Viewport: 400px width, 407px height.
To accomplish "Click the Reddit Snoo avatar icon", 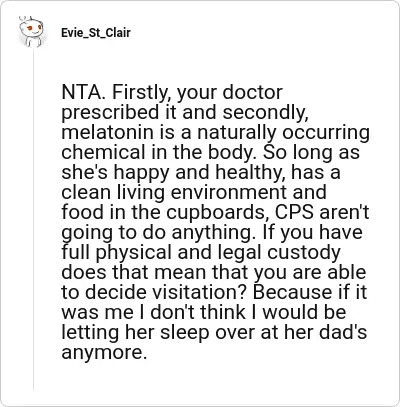I will [31, 32].
